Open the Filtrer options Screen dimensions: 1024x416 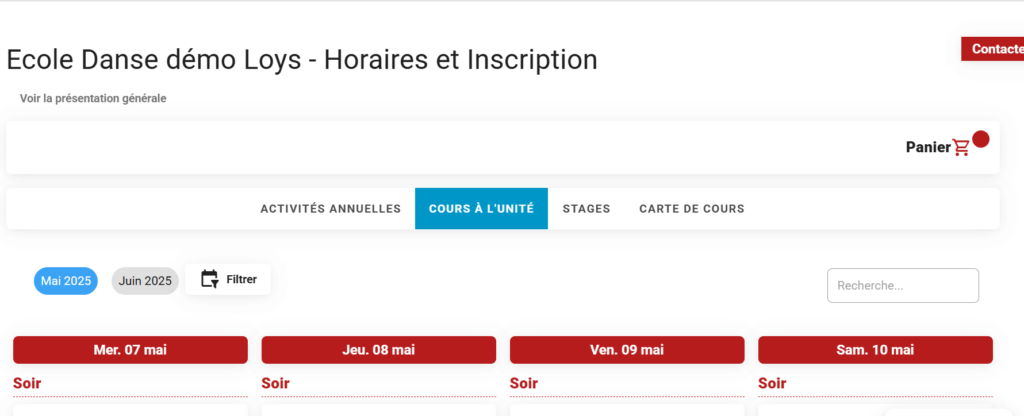[241, 280]
